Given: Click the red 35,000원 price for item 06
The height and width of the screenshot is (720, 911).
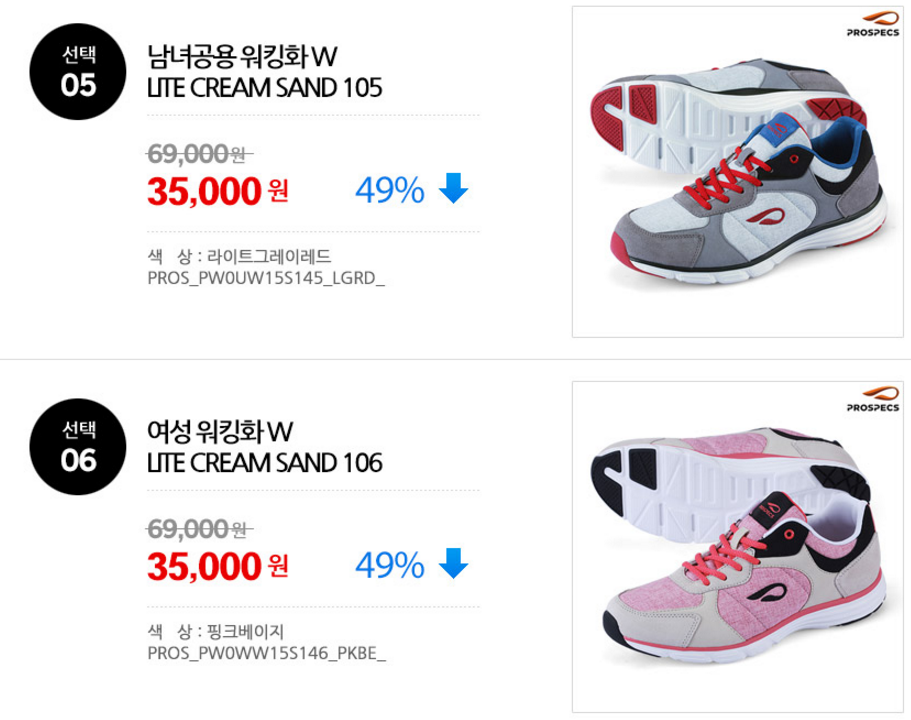Looking at the screenshot, I should (x=218, y=567).
